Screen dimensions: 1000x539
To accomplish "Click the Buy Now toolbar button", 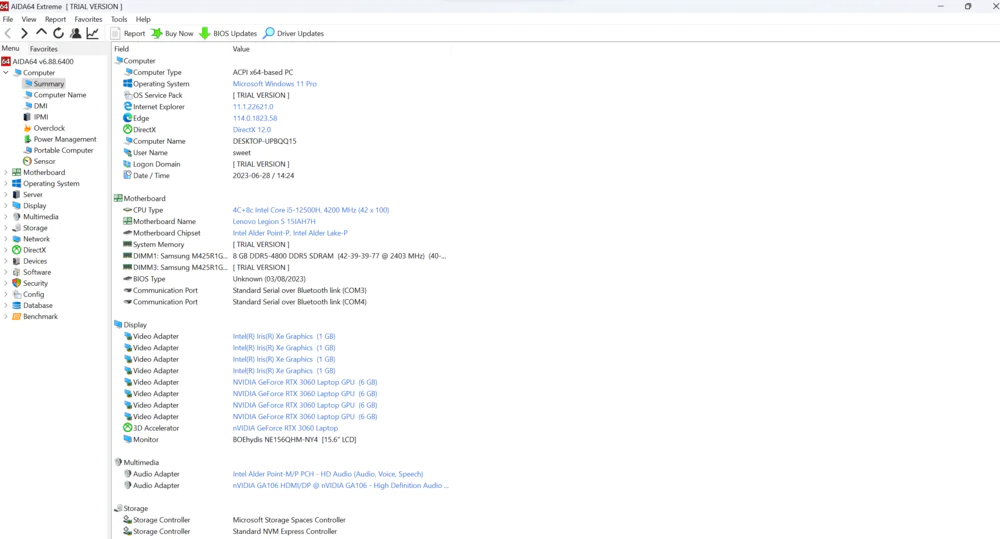I will coord(172,33).
